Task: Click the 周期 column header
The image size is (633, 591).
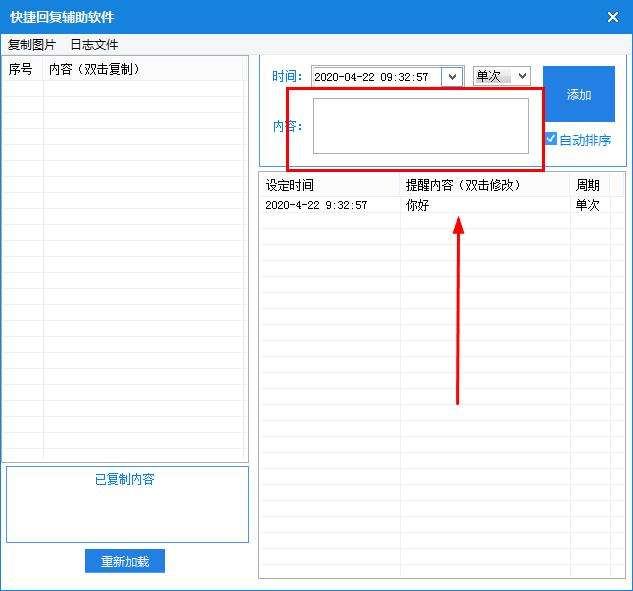Action: click(589, 185)
